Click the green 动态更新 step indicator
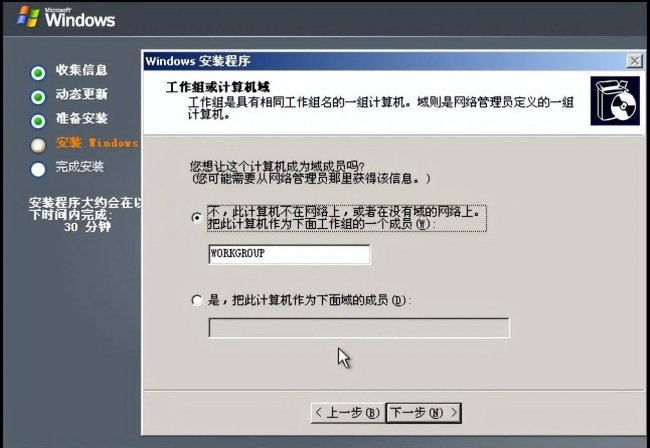The height and width of the screenshot is (448, 650). point(38,97)
